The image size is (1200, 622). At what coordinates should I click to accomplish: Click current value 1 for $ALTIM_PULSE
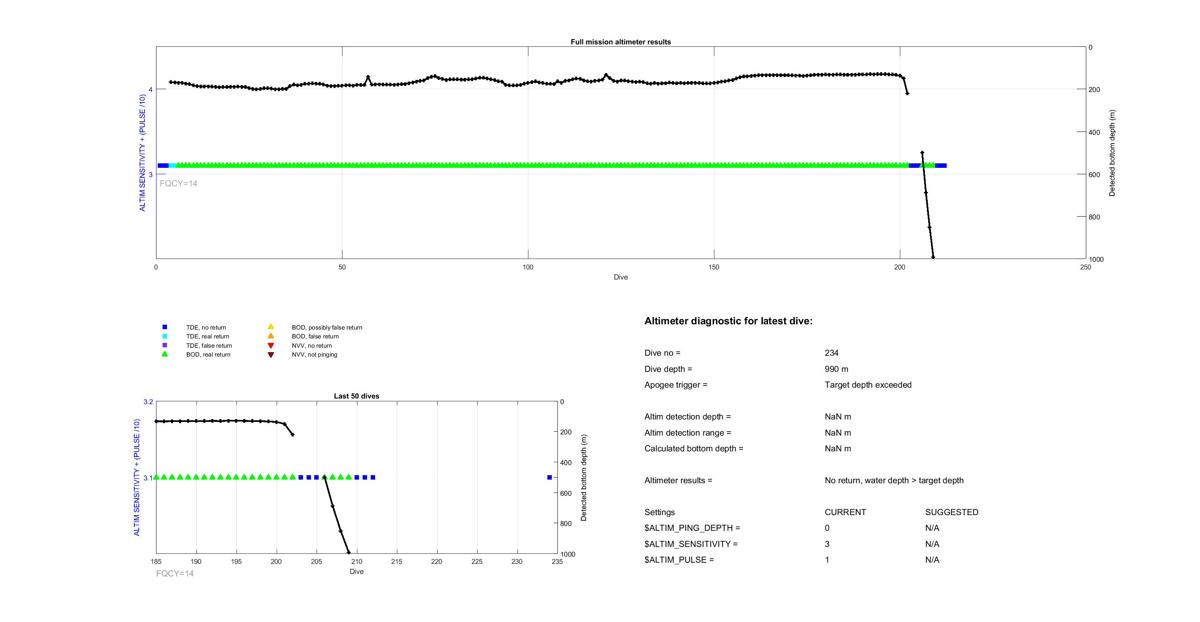[828, 560]
